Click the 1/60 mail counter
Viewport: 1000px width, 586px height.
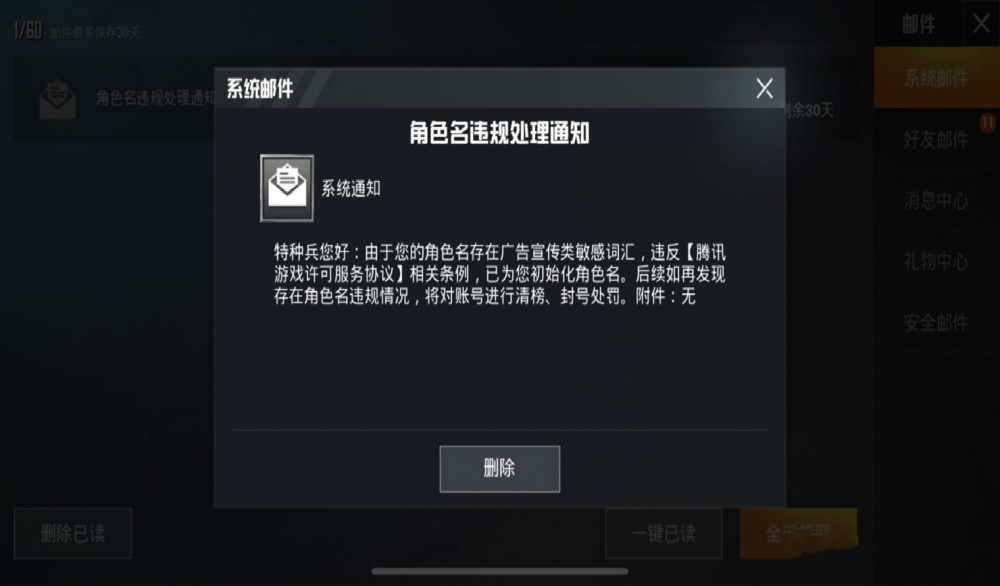(x=27, y=30)
